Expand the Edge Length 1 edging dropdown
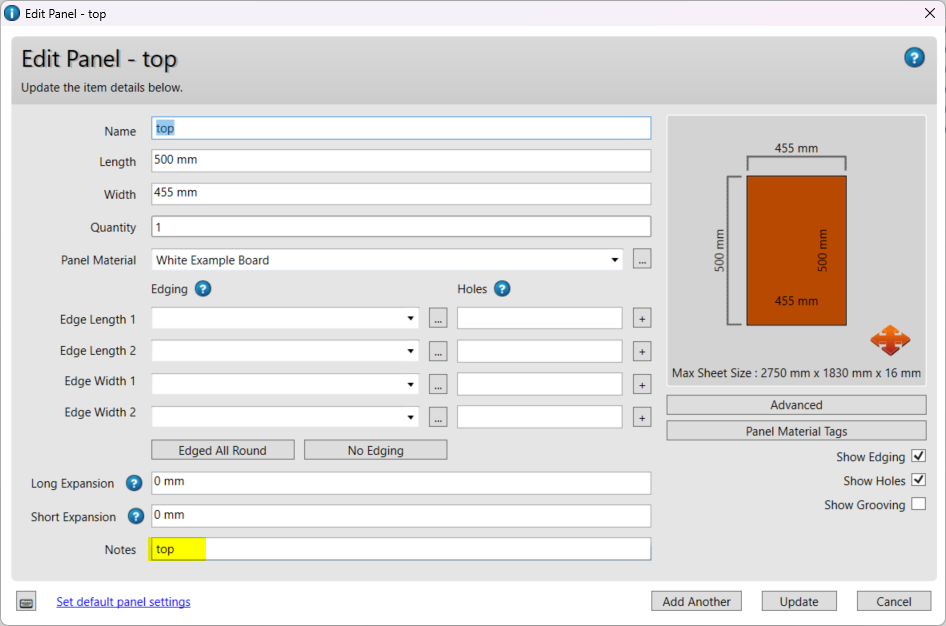Image resolution: width=946 pixels, height=626 pixels. [x=411, y=319]
